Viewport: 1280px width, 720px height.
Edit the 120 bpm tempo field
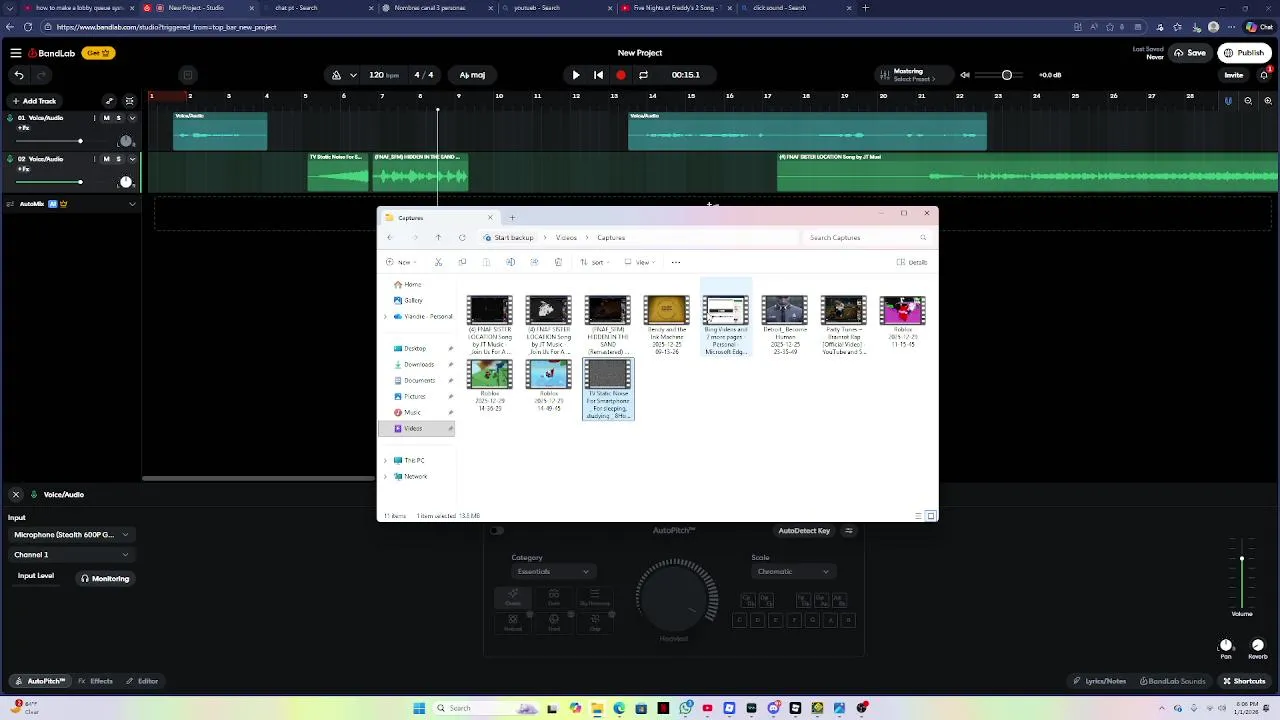pos(383,75)
